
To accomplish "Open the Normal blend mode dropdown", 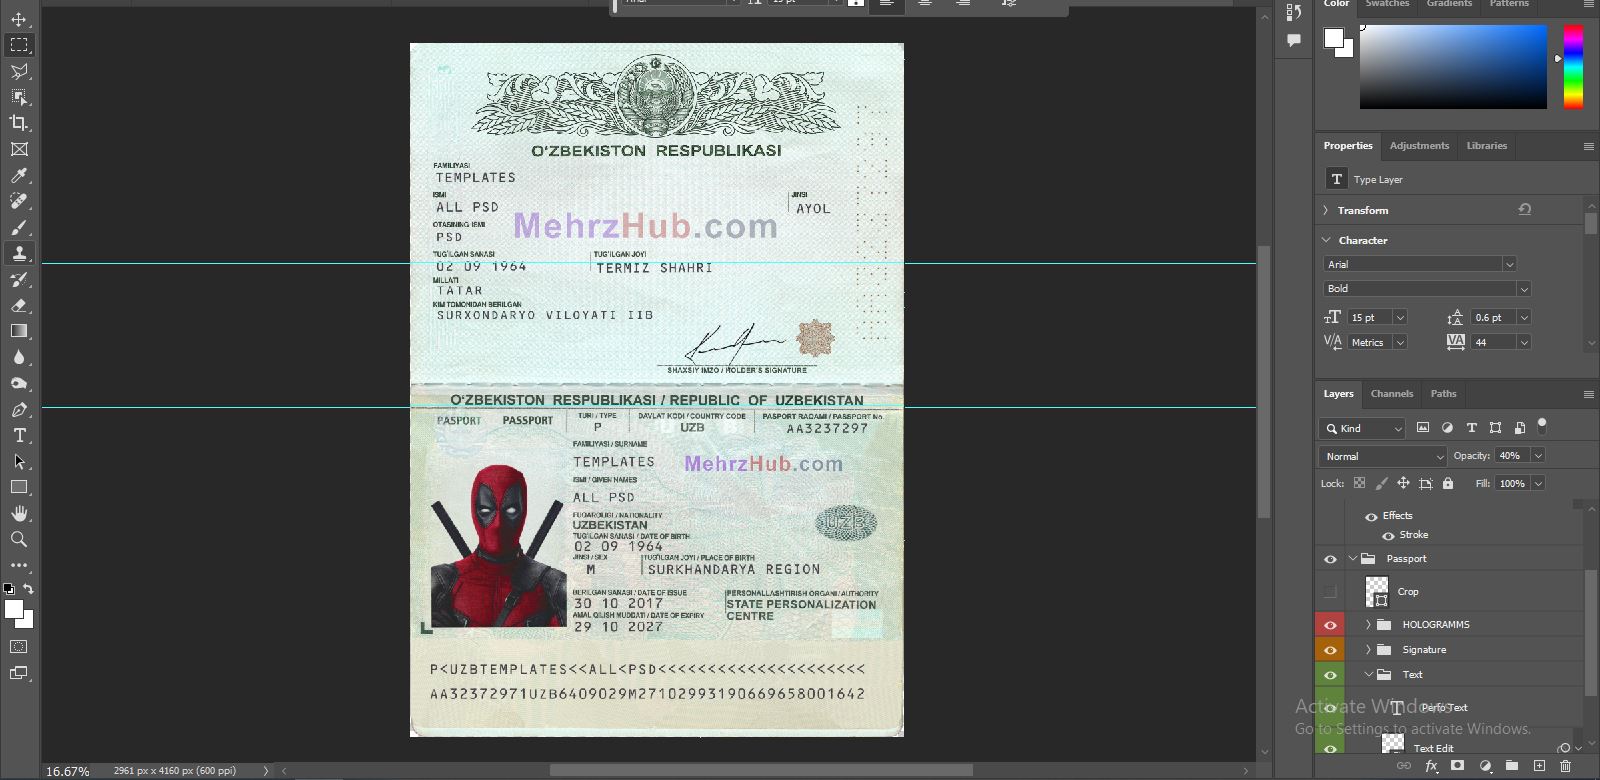I will point(1384,456).
